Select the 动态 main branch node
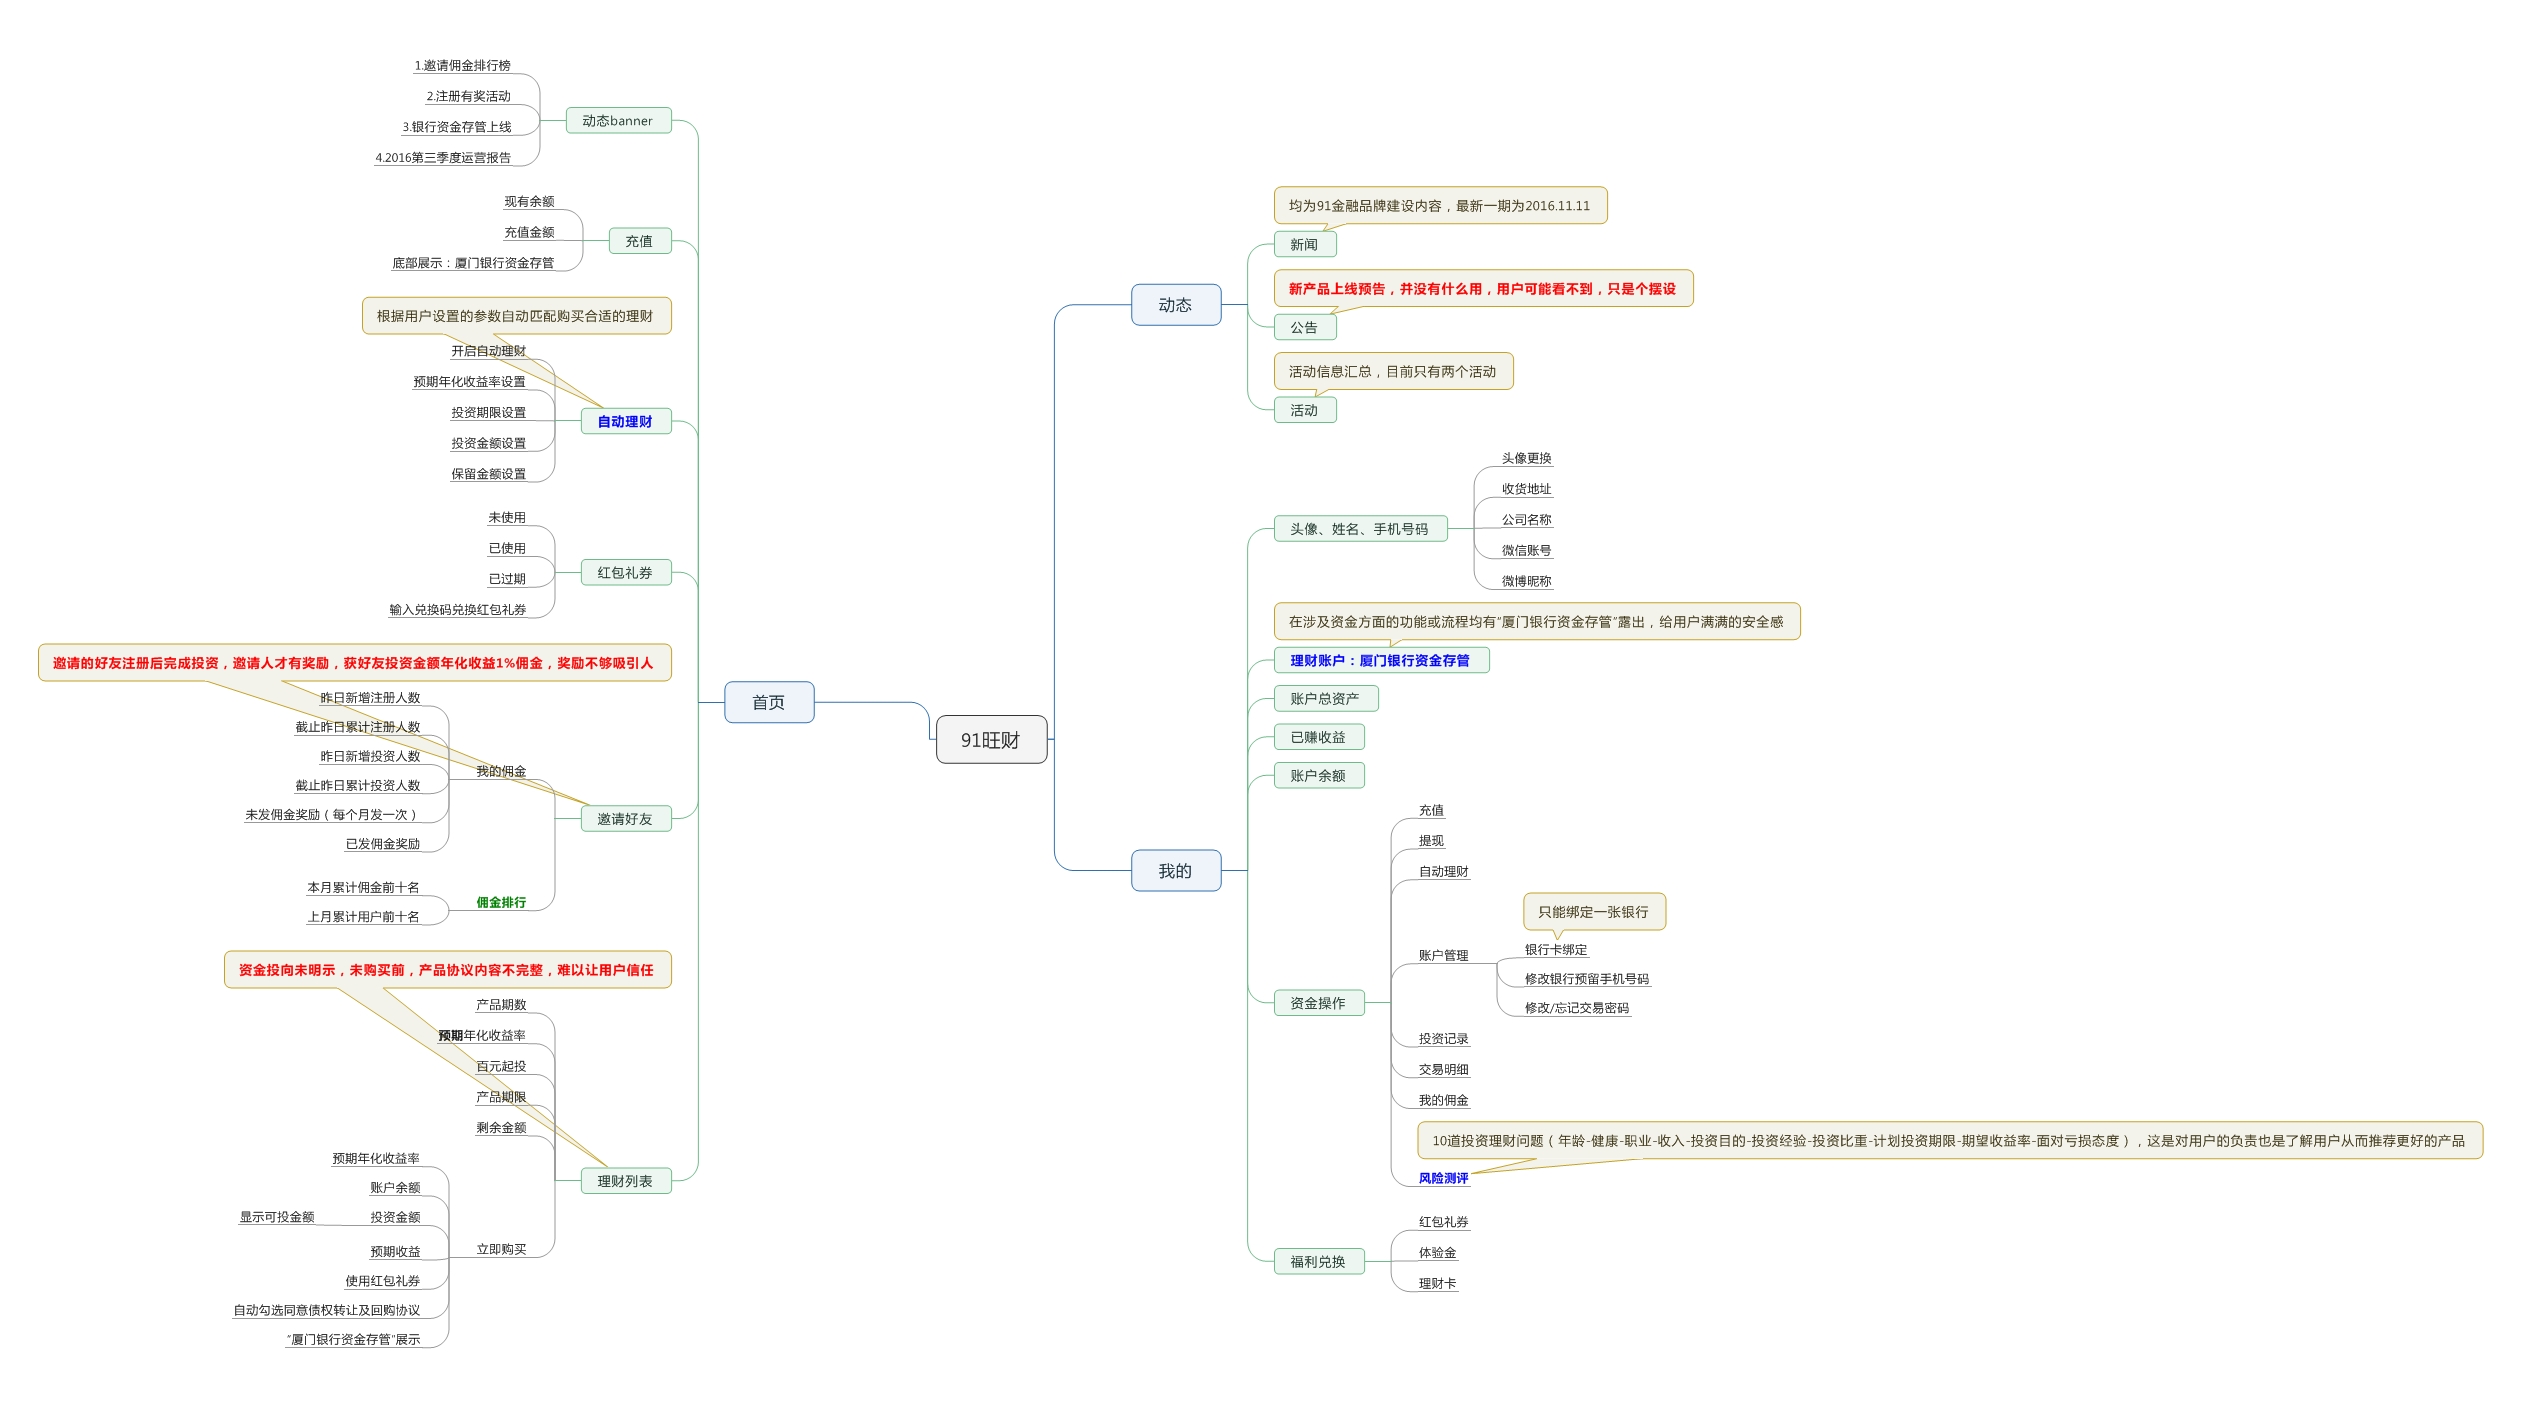 1175,305
